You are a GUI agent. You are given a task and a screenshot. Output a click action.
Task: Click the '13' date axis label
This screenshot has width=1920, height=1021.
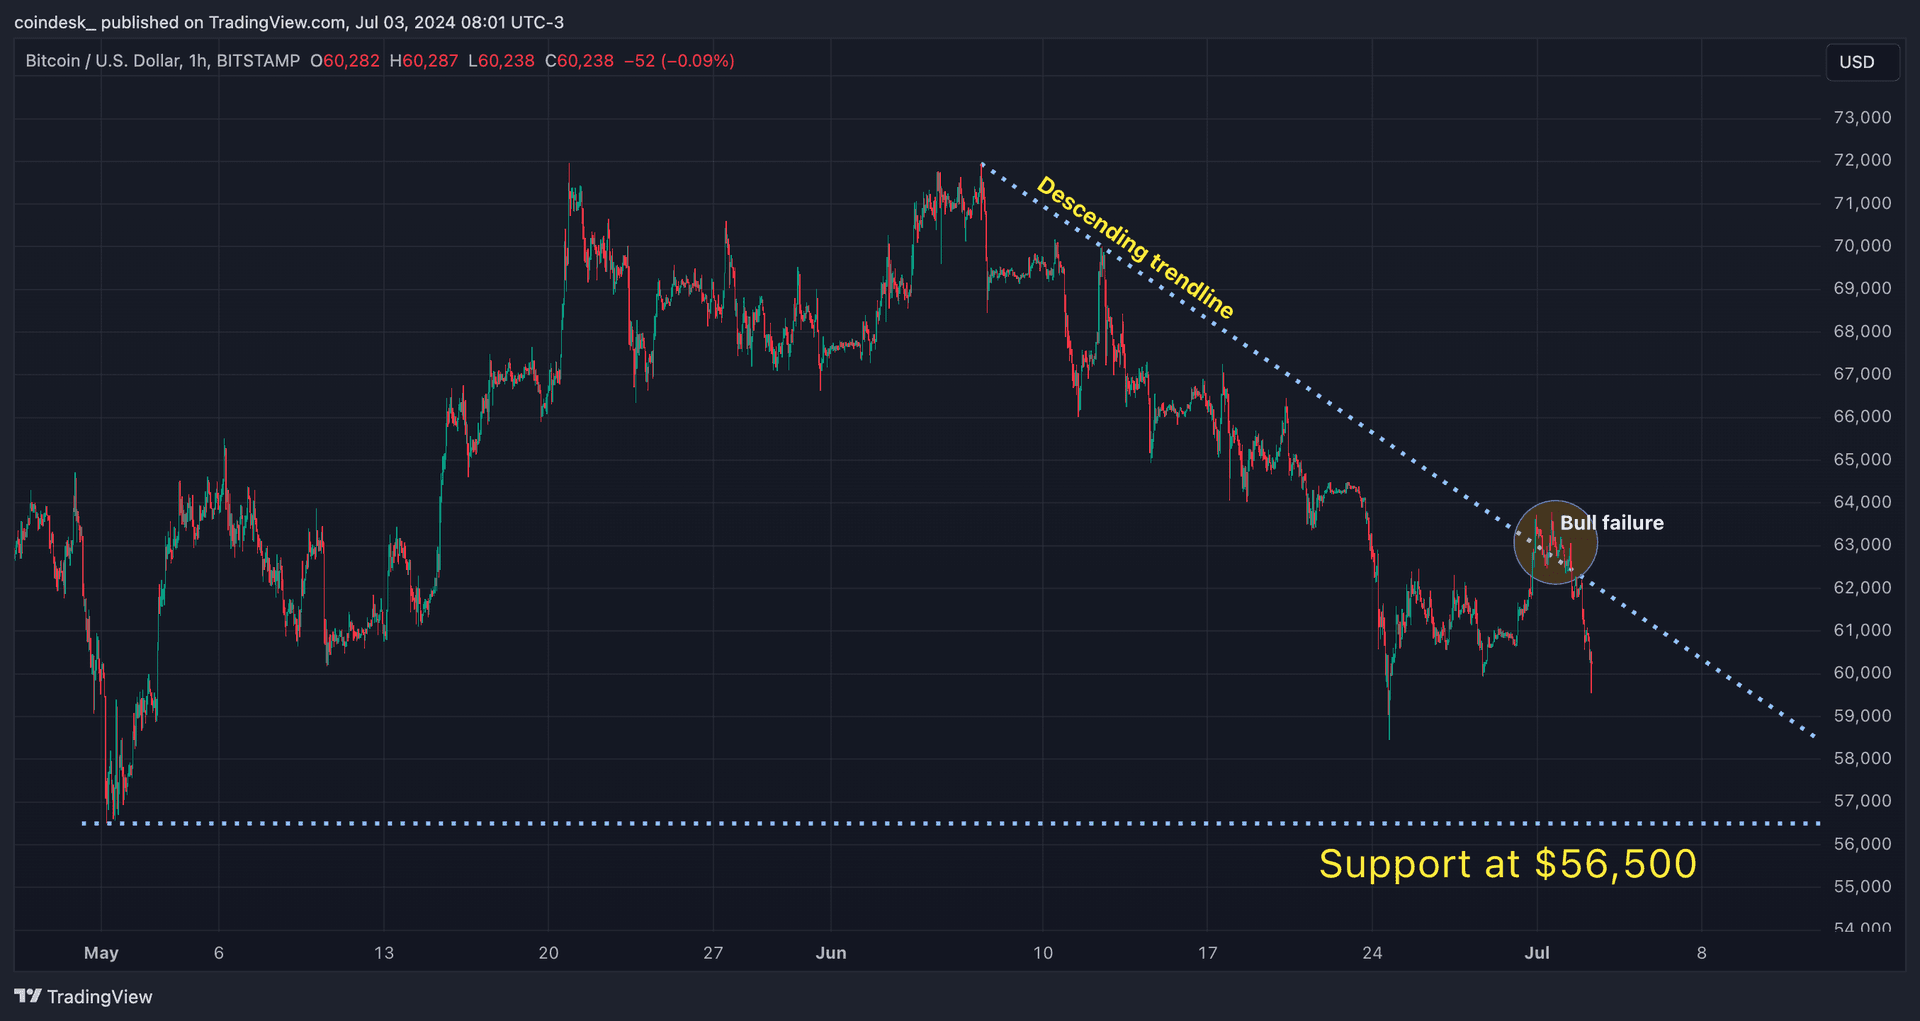[x=384, y=953]
